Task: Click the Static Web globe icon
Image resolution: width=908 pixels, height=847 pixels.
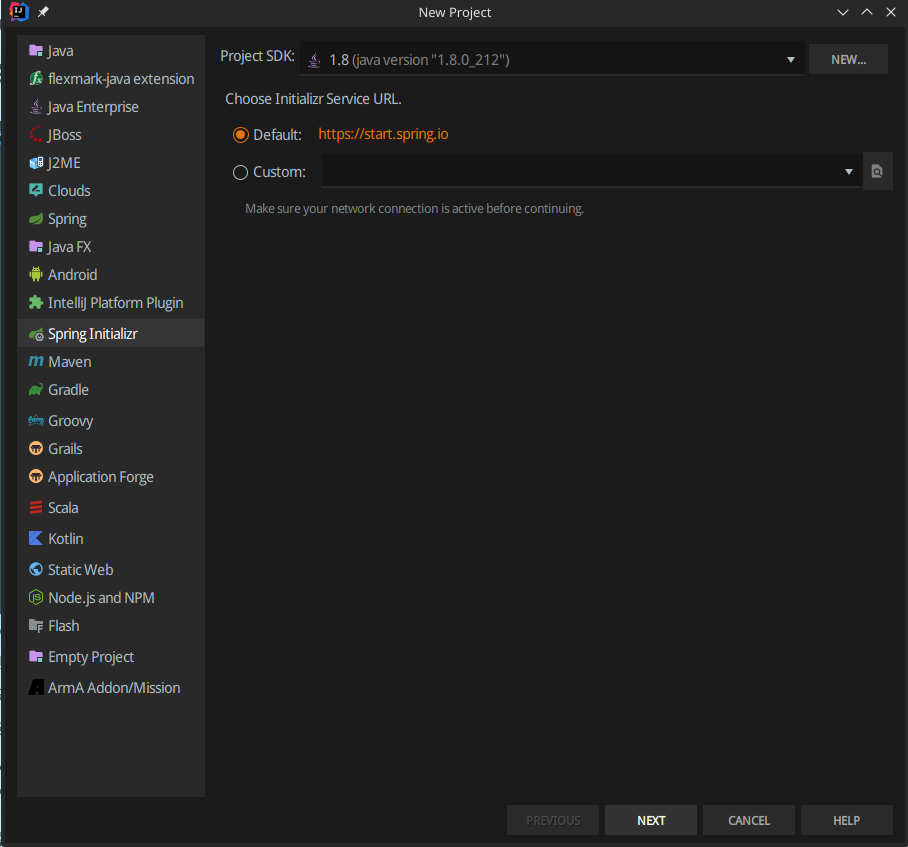Action: (36, 570)
